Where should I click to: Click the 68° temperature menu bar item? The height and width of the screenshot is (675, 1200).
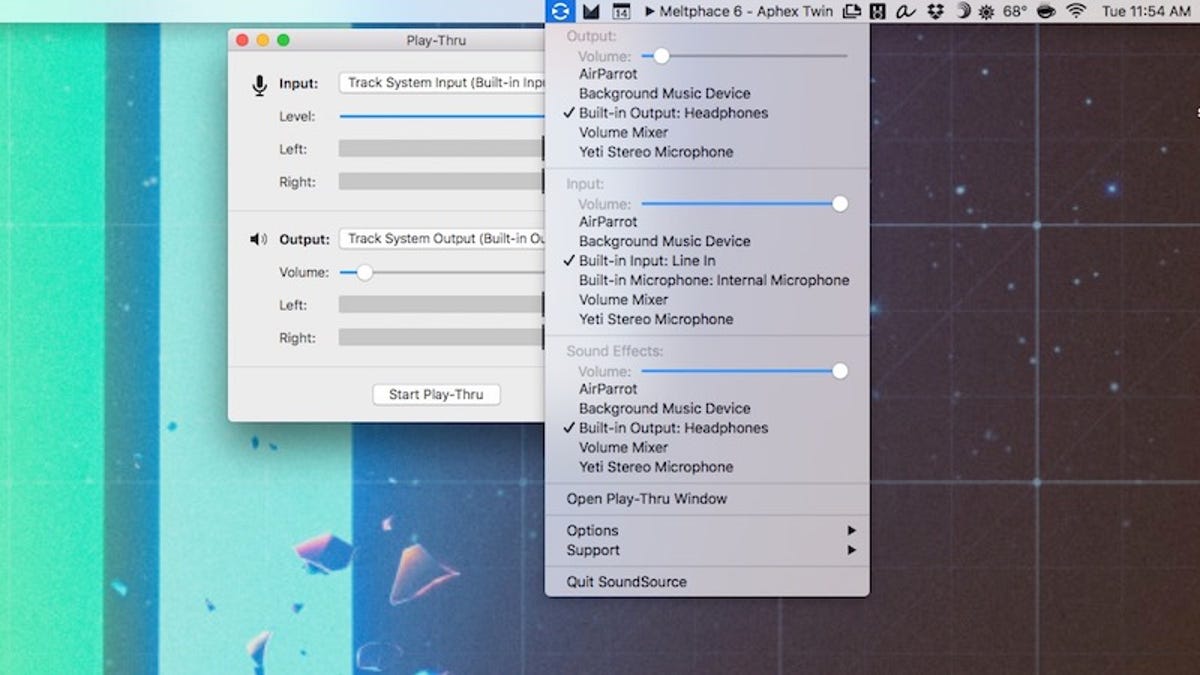pyautogui.click(x=1015, y=12)
